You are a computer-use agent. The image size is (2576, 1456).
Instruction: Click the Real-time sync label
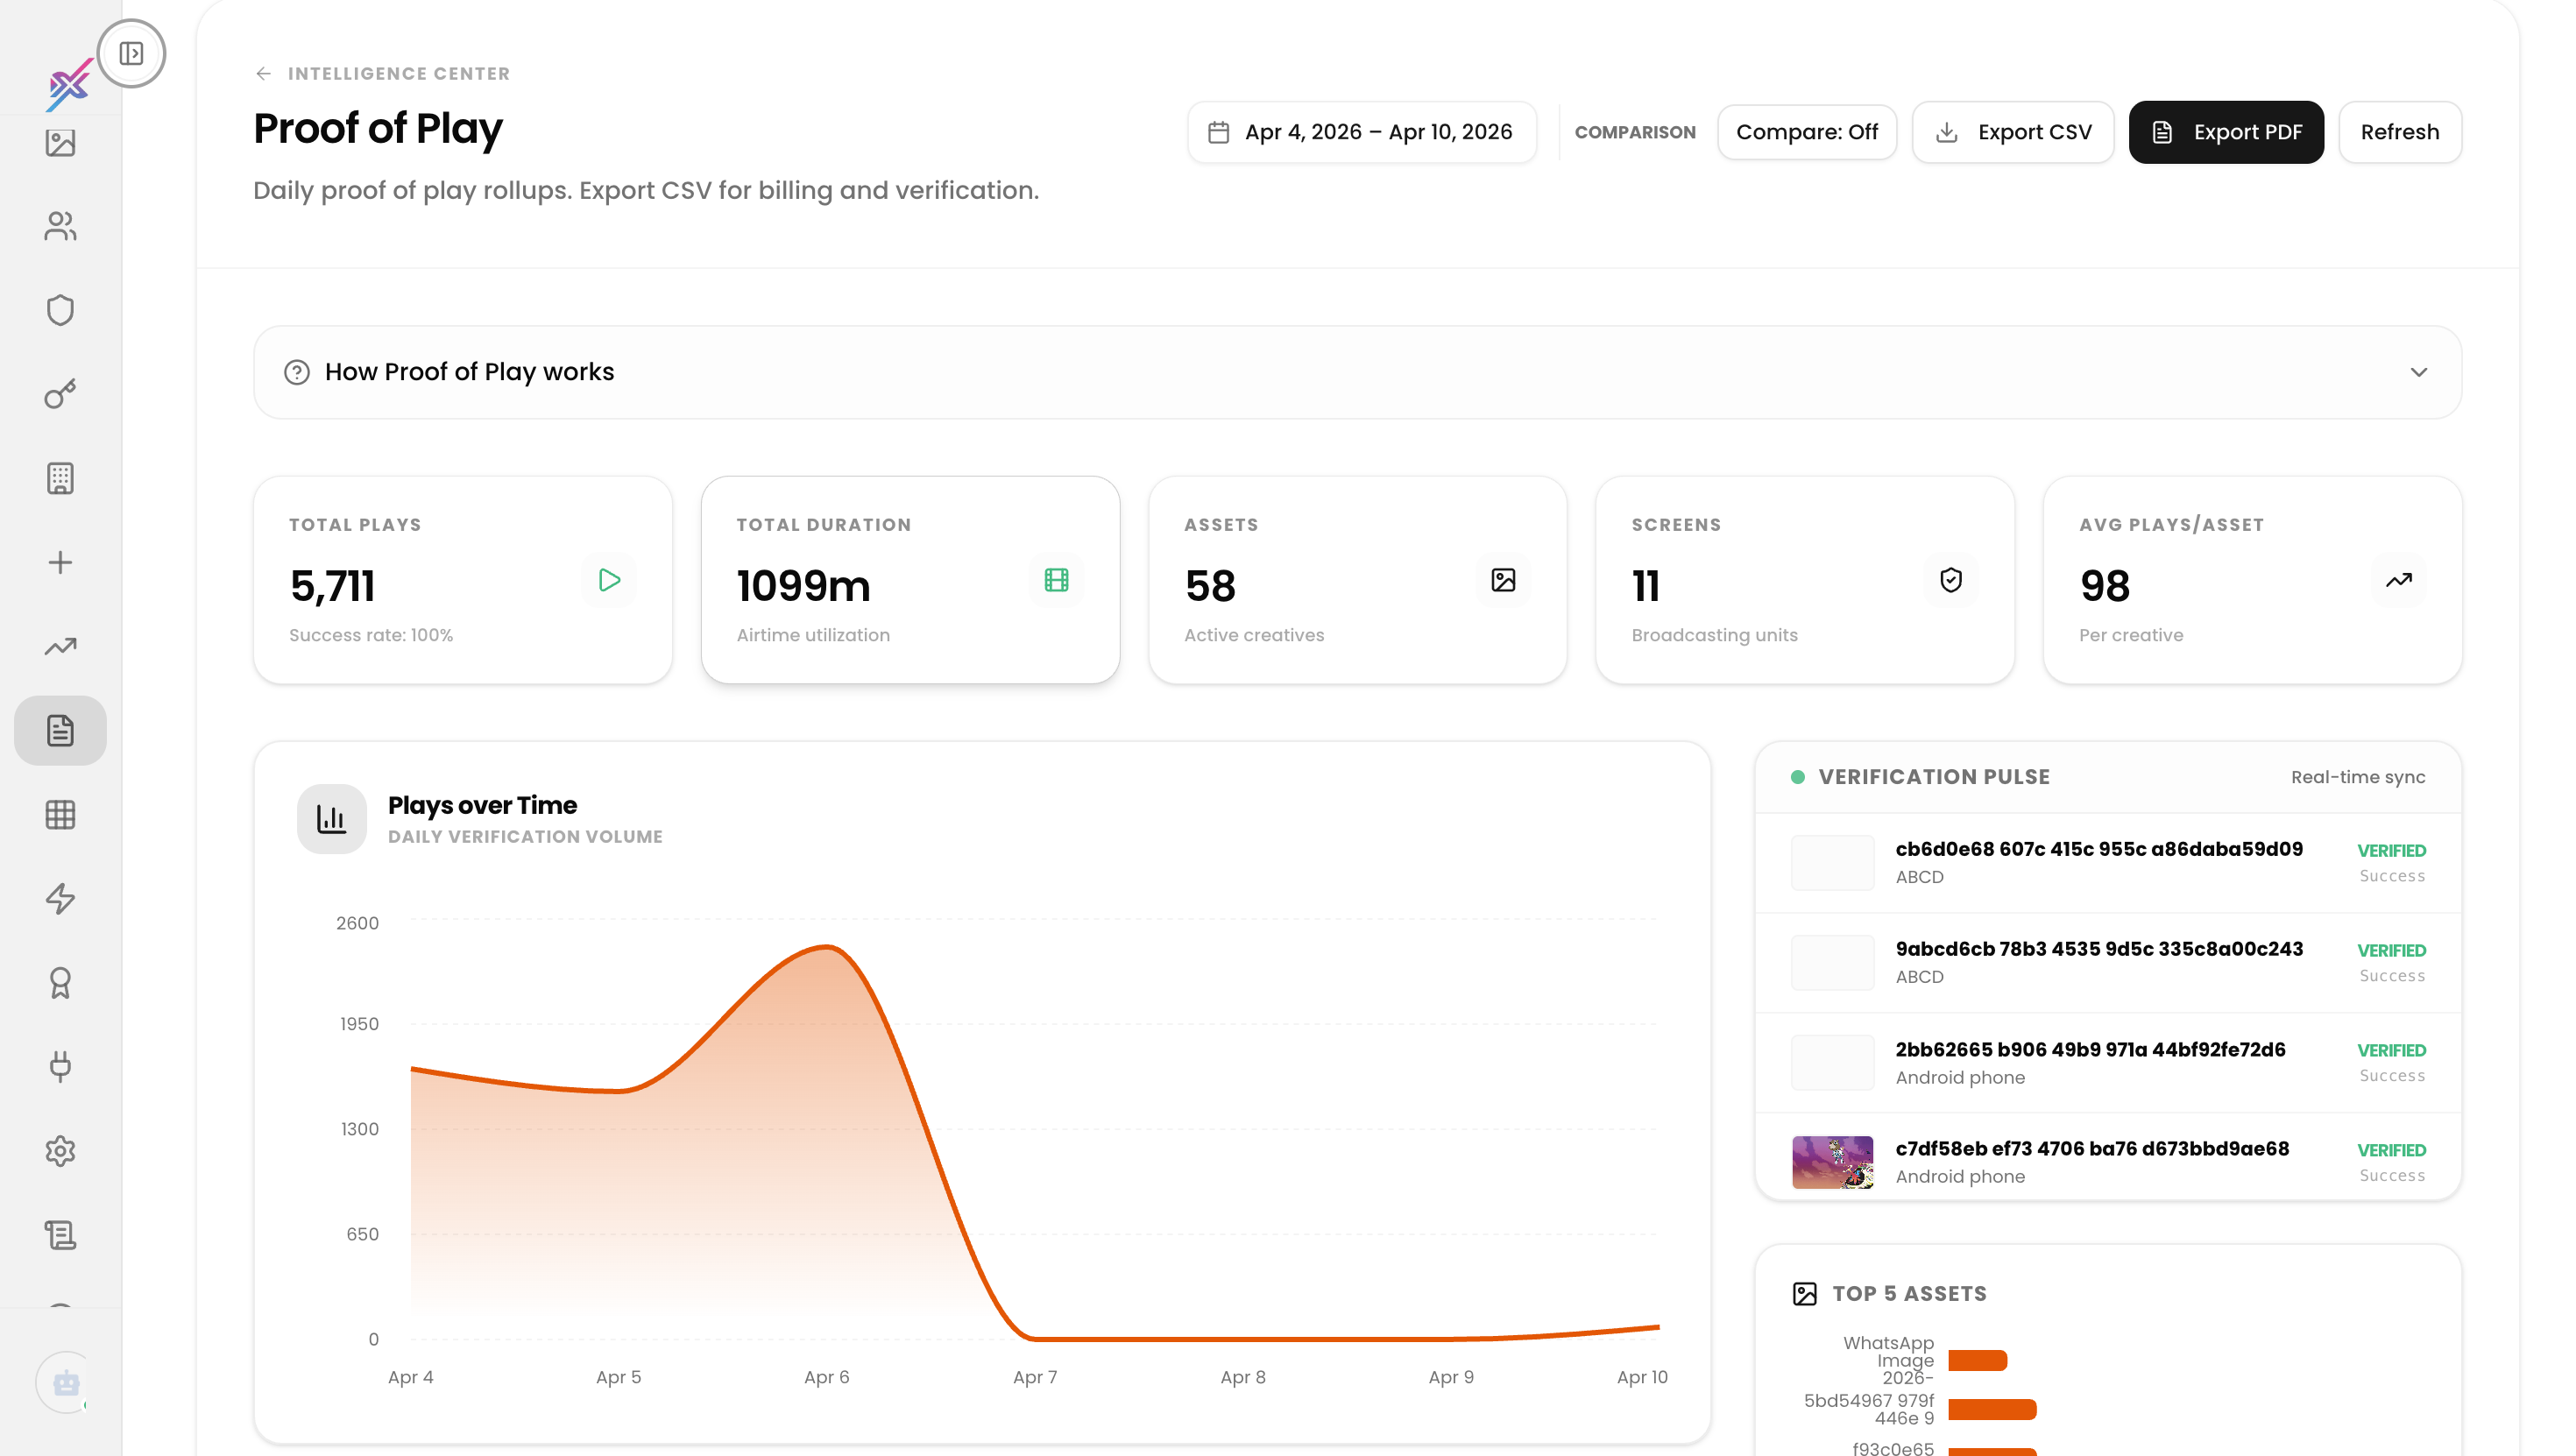point(2358,777)
